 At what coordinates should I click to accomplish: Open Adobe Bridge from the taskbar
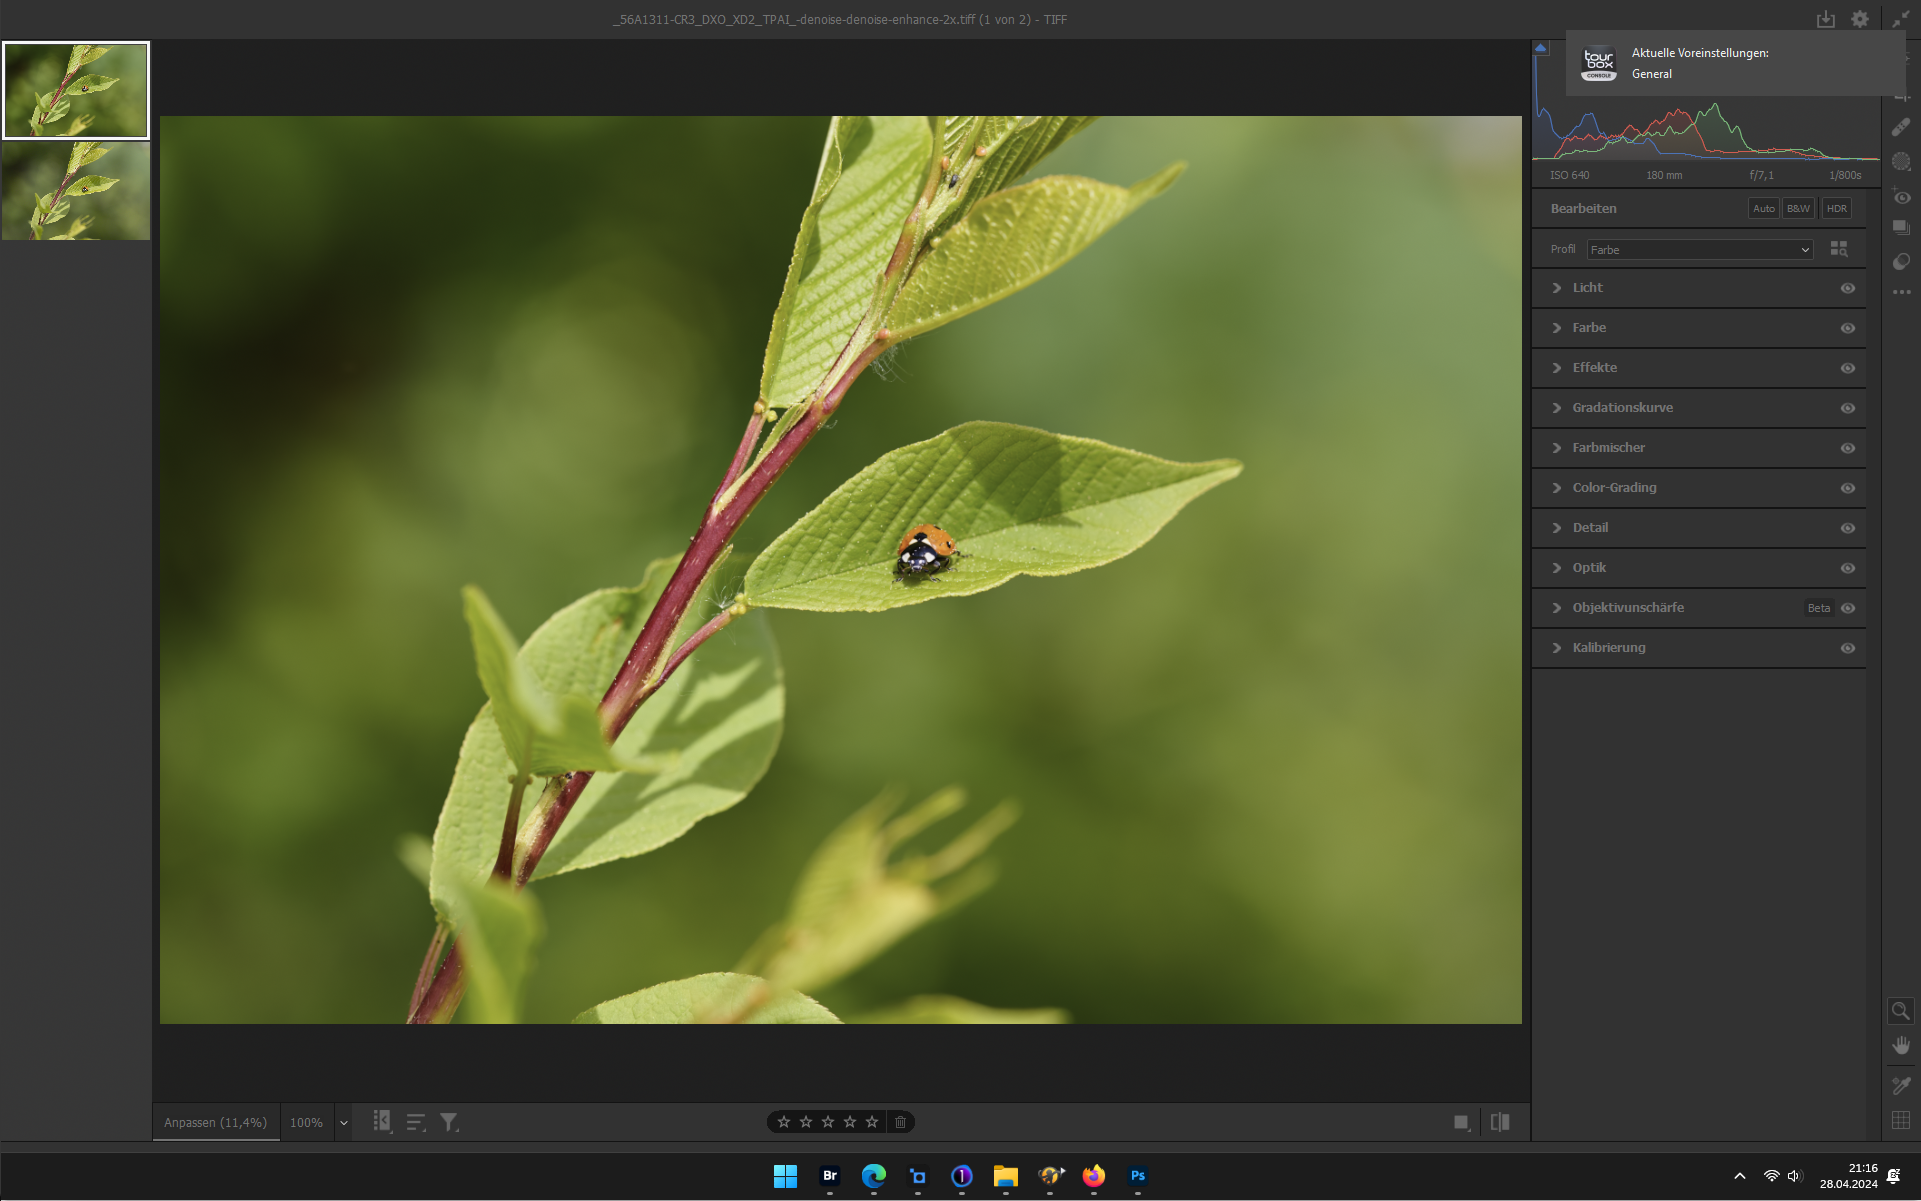point(829,1176)
